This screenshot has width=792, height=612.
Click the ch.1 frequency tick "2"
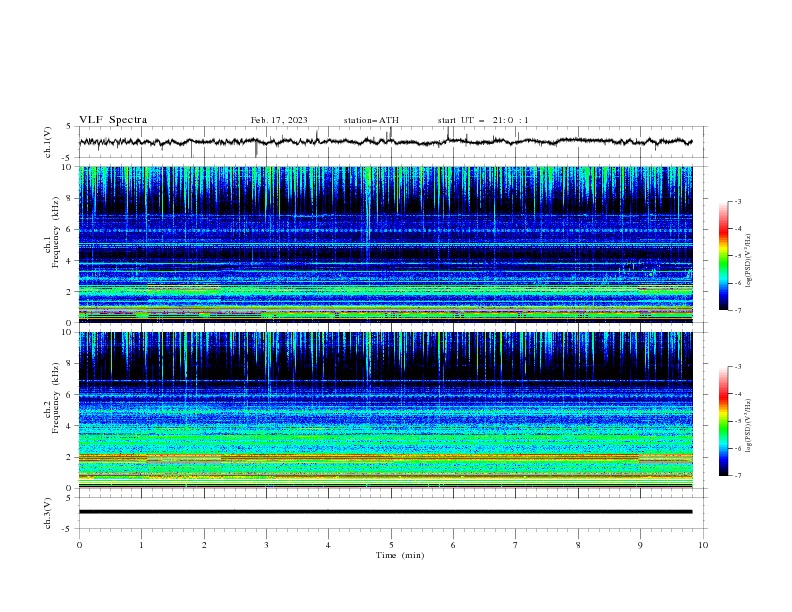coord(69,291)
